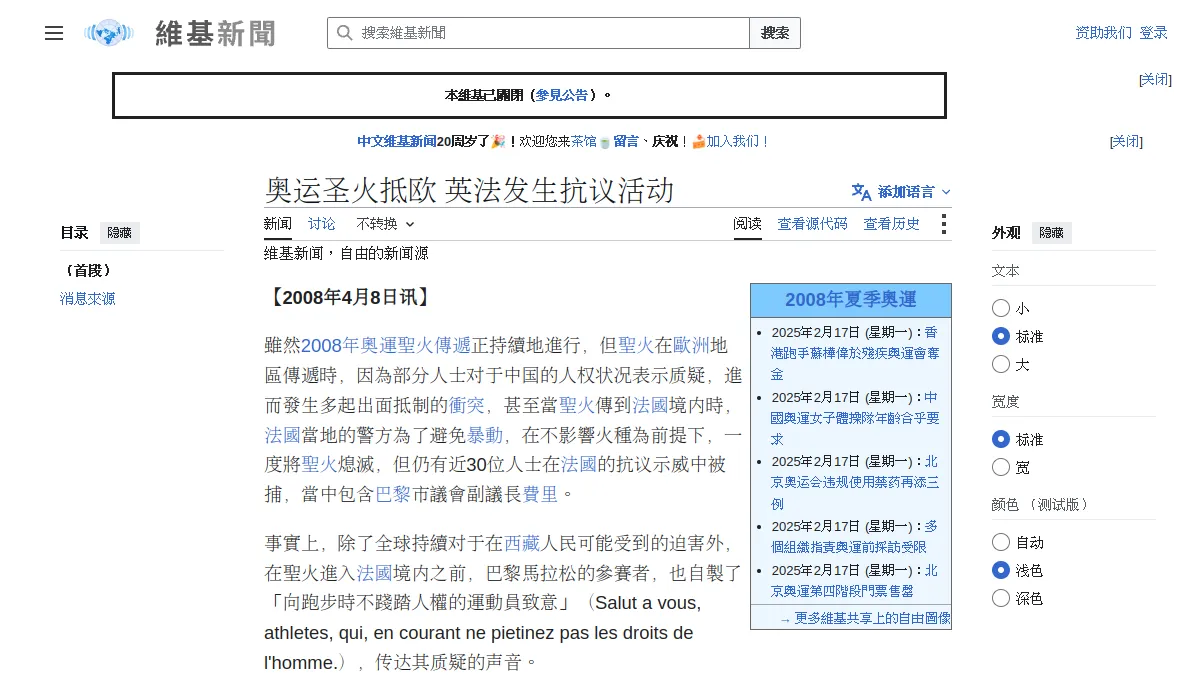Open news item 香港跑手蘇樺偉於殘疾奧運會奪金
The image size is (1200, 675).
(855, 353)
